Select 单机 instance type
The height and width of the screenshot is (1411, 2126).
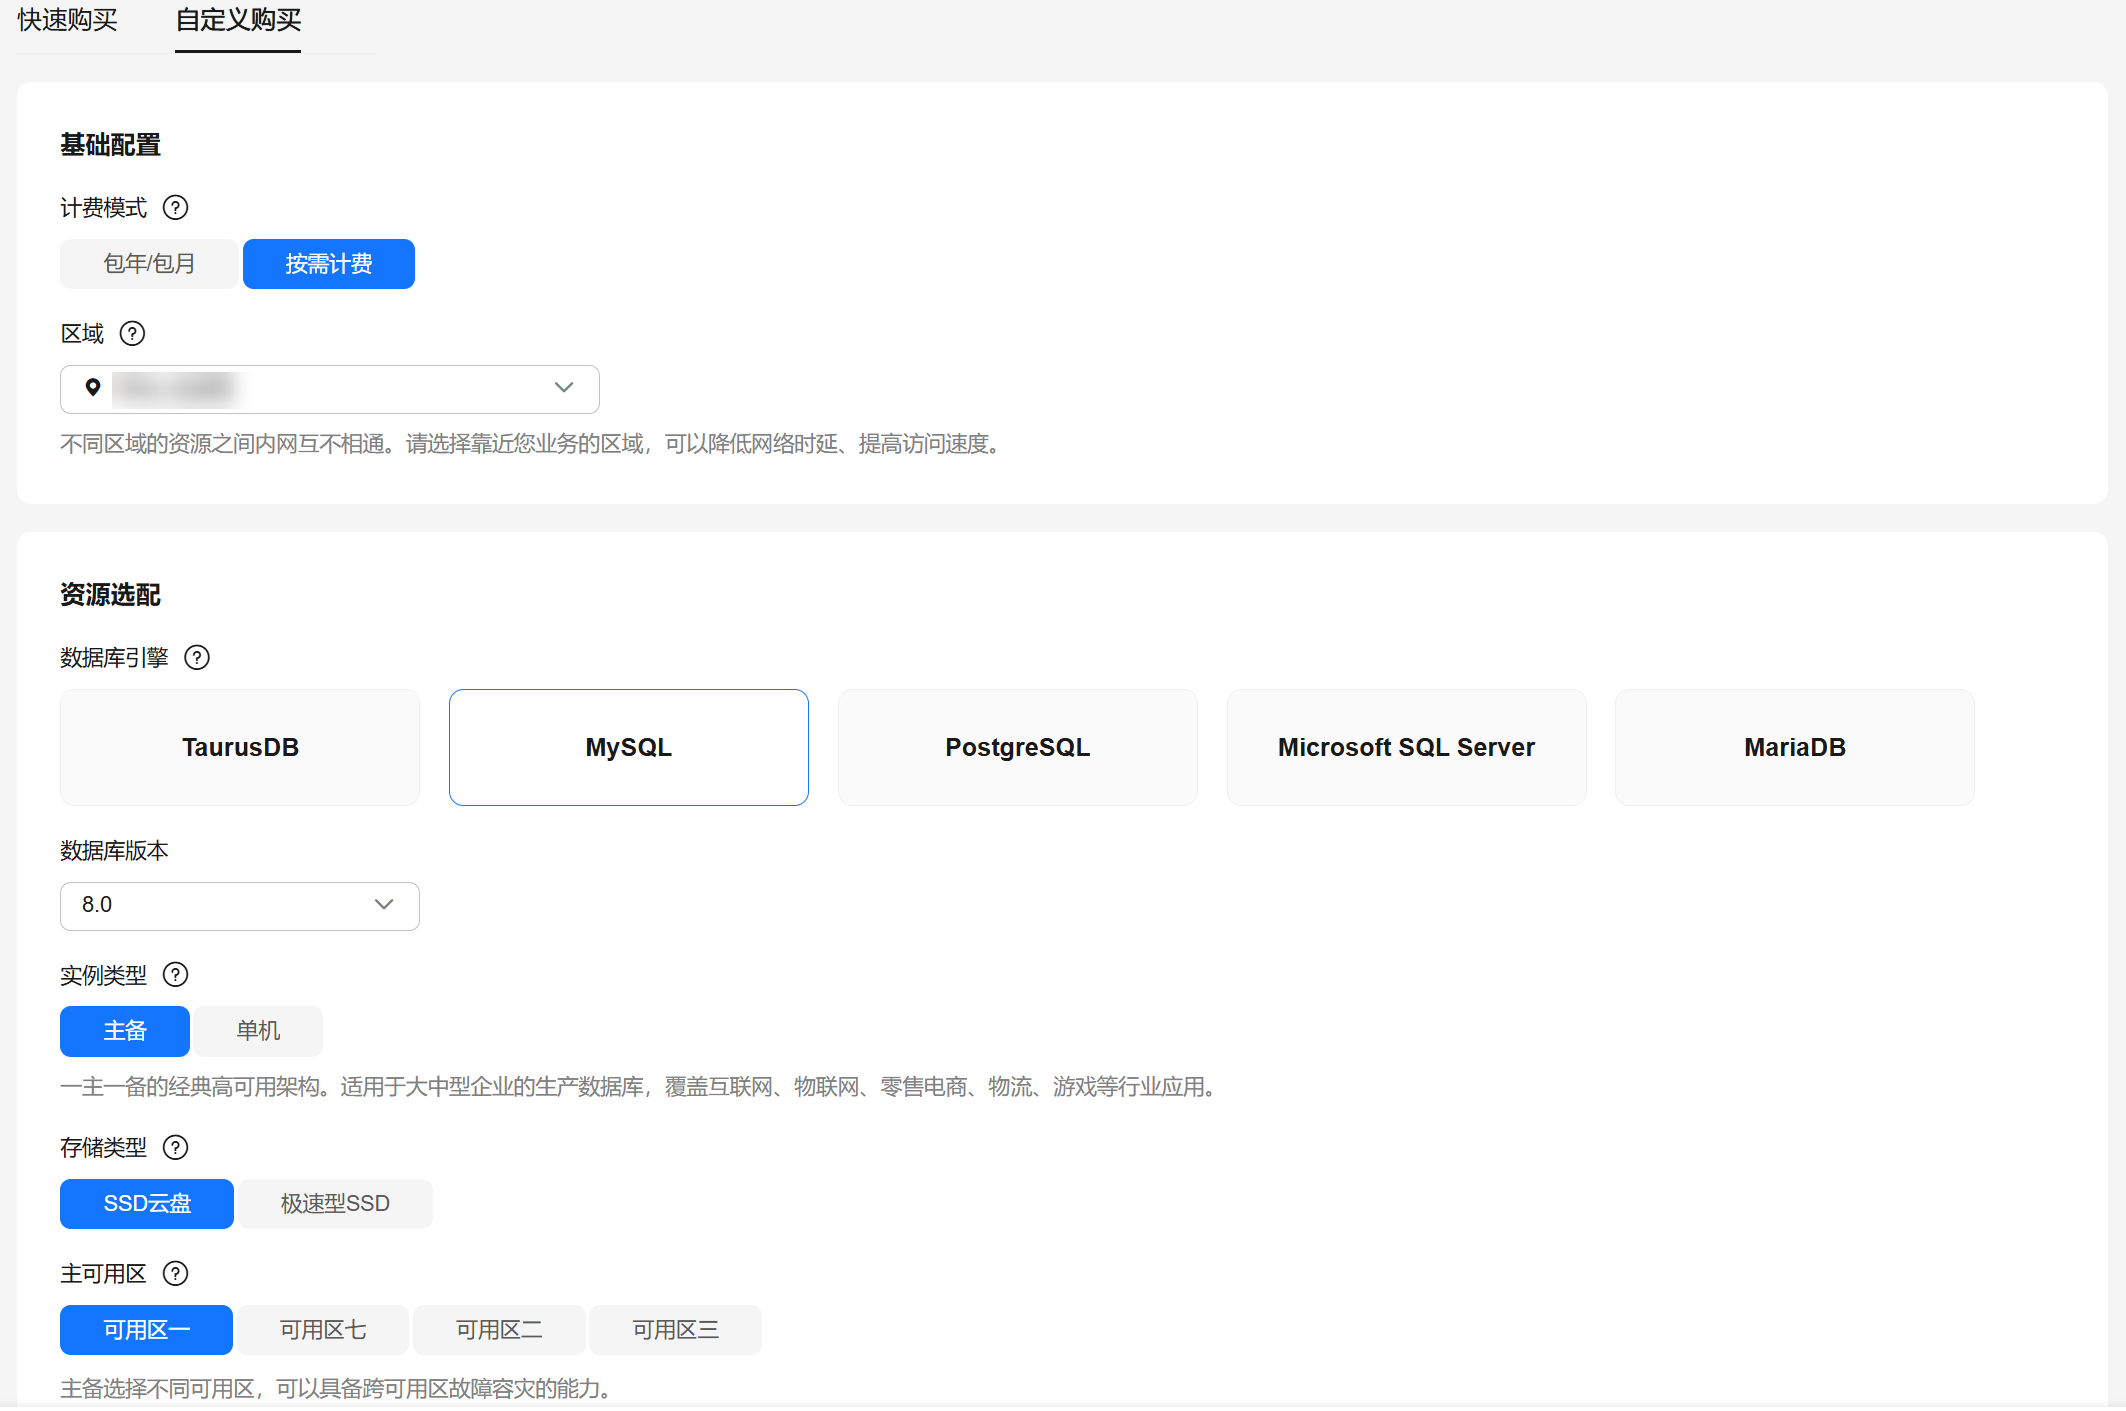tap(258, 1031)
